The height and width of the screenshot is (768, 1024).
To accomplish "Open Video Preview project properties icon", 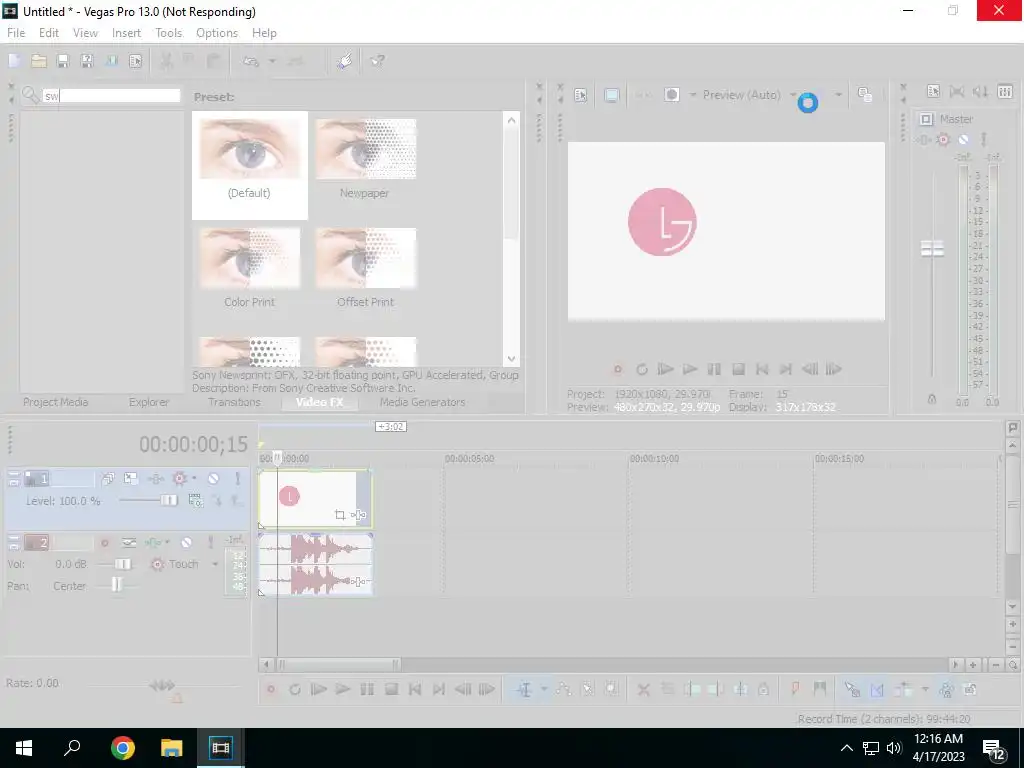I will pyautogui.click(x=581, y=95).
